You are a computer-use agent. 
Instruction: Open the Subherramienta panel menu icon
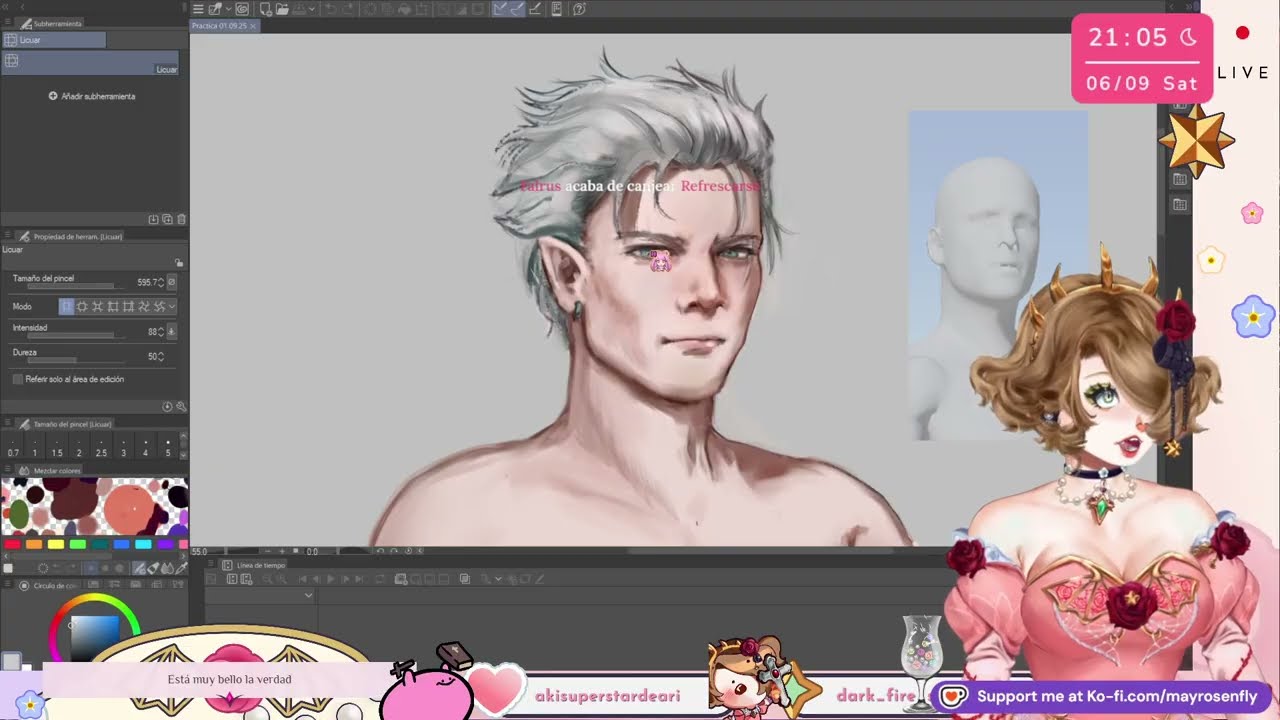(x=9, y=23)
